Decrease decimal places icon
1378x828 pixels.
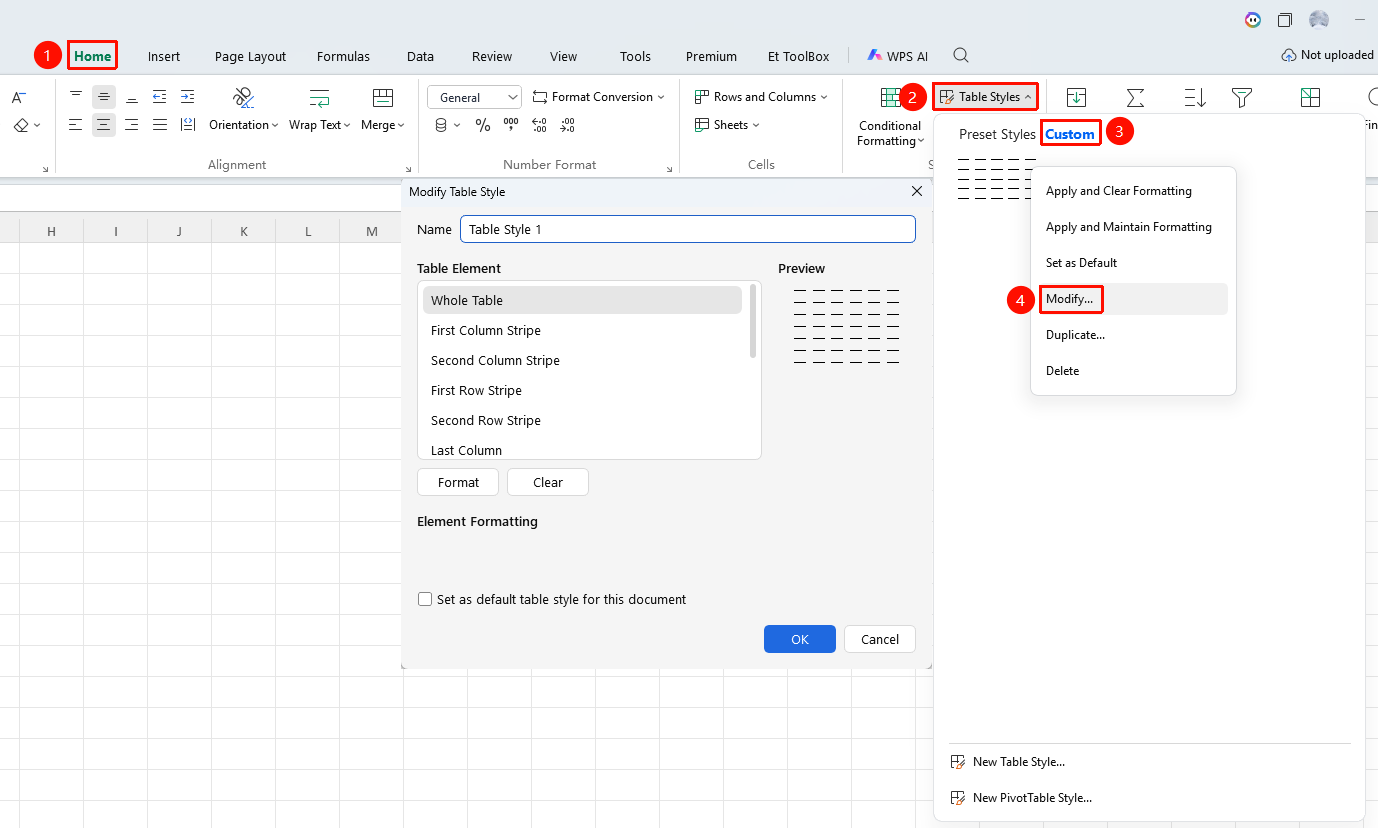pyautogui.click(x=567, y=125)
